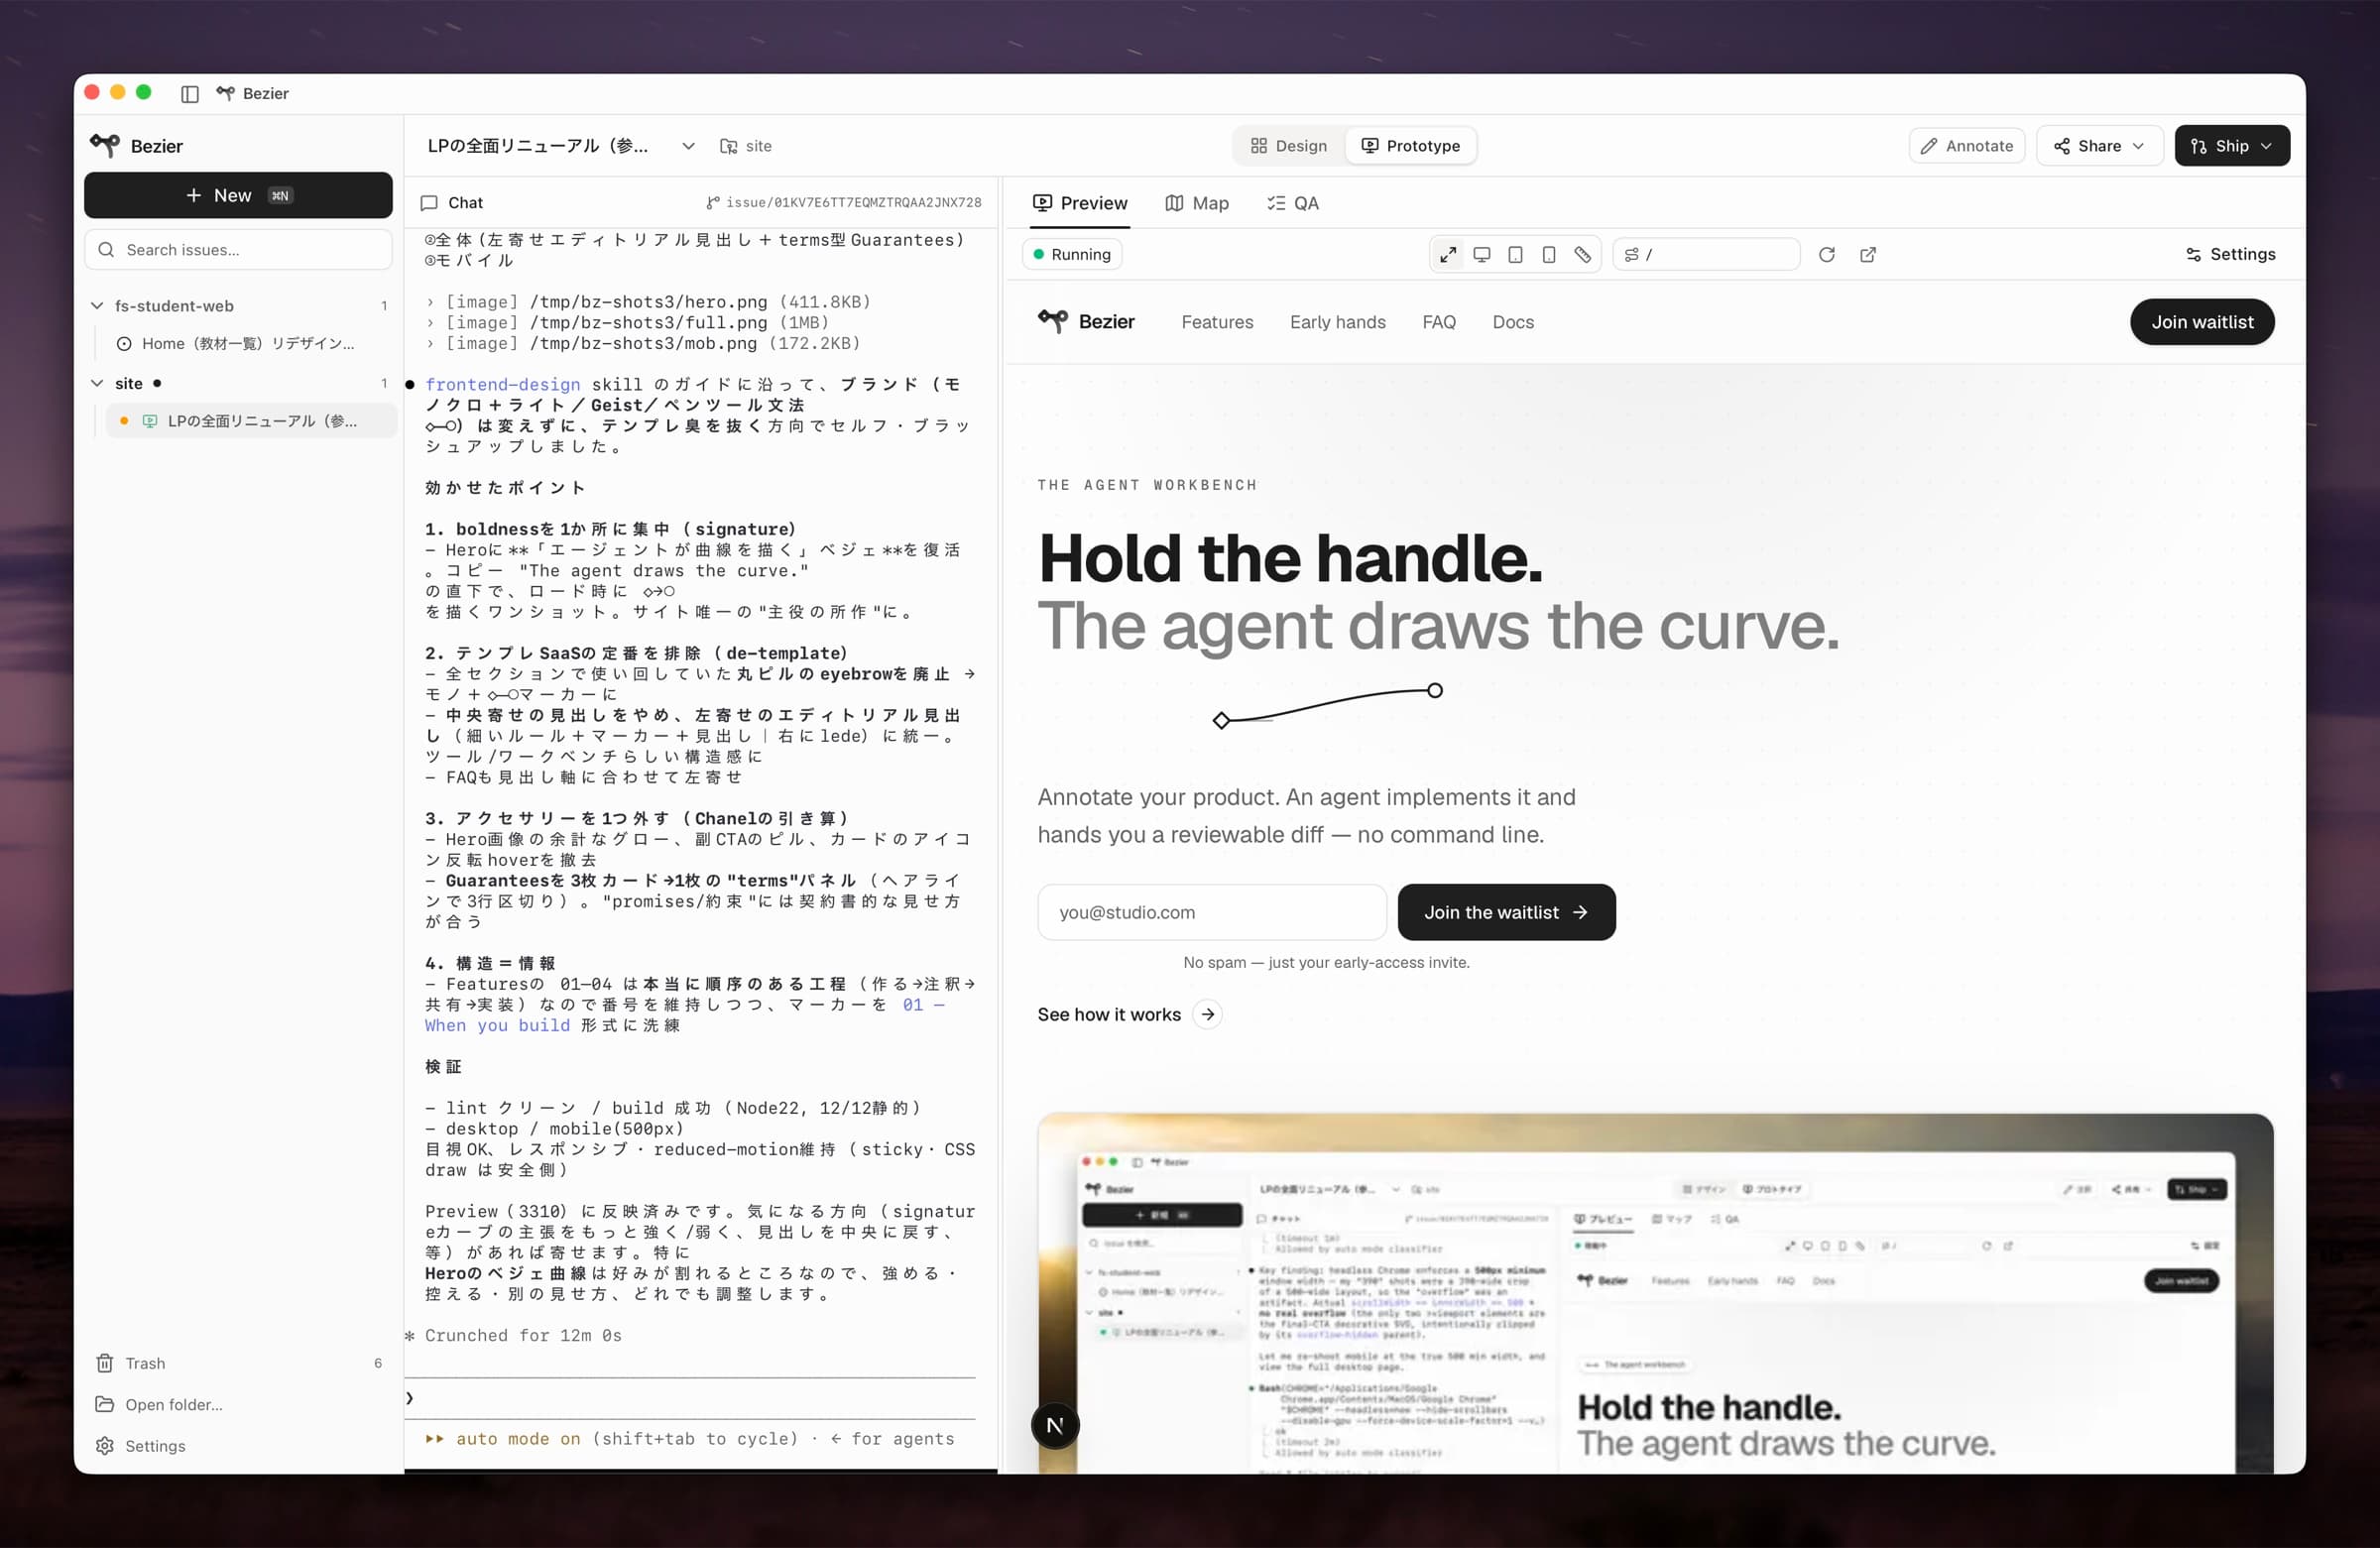Open the Share dropdown
Image resolution: width=2380 pixels, height=1548 pixels.
tap(2099, 146)
